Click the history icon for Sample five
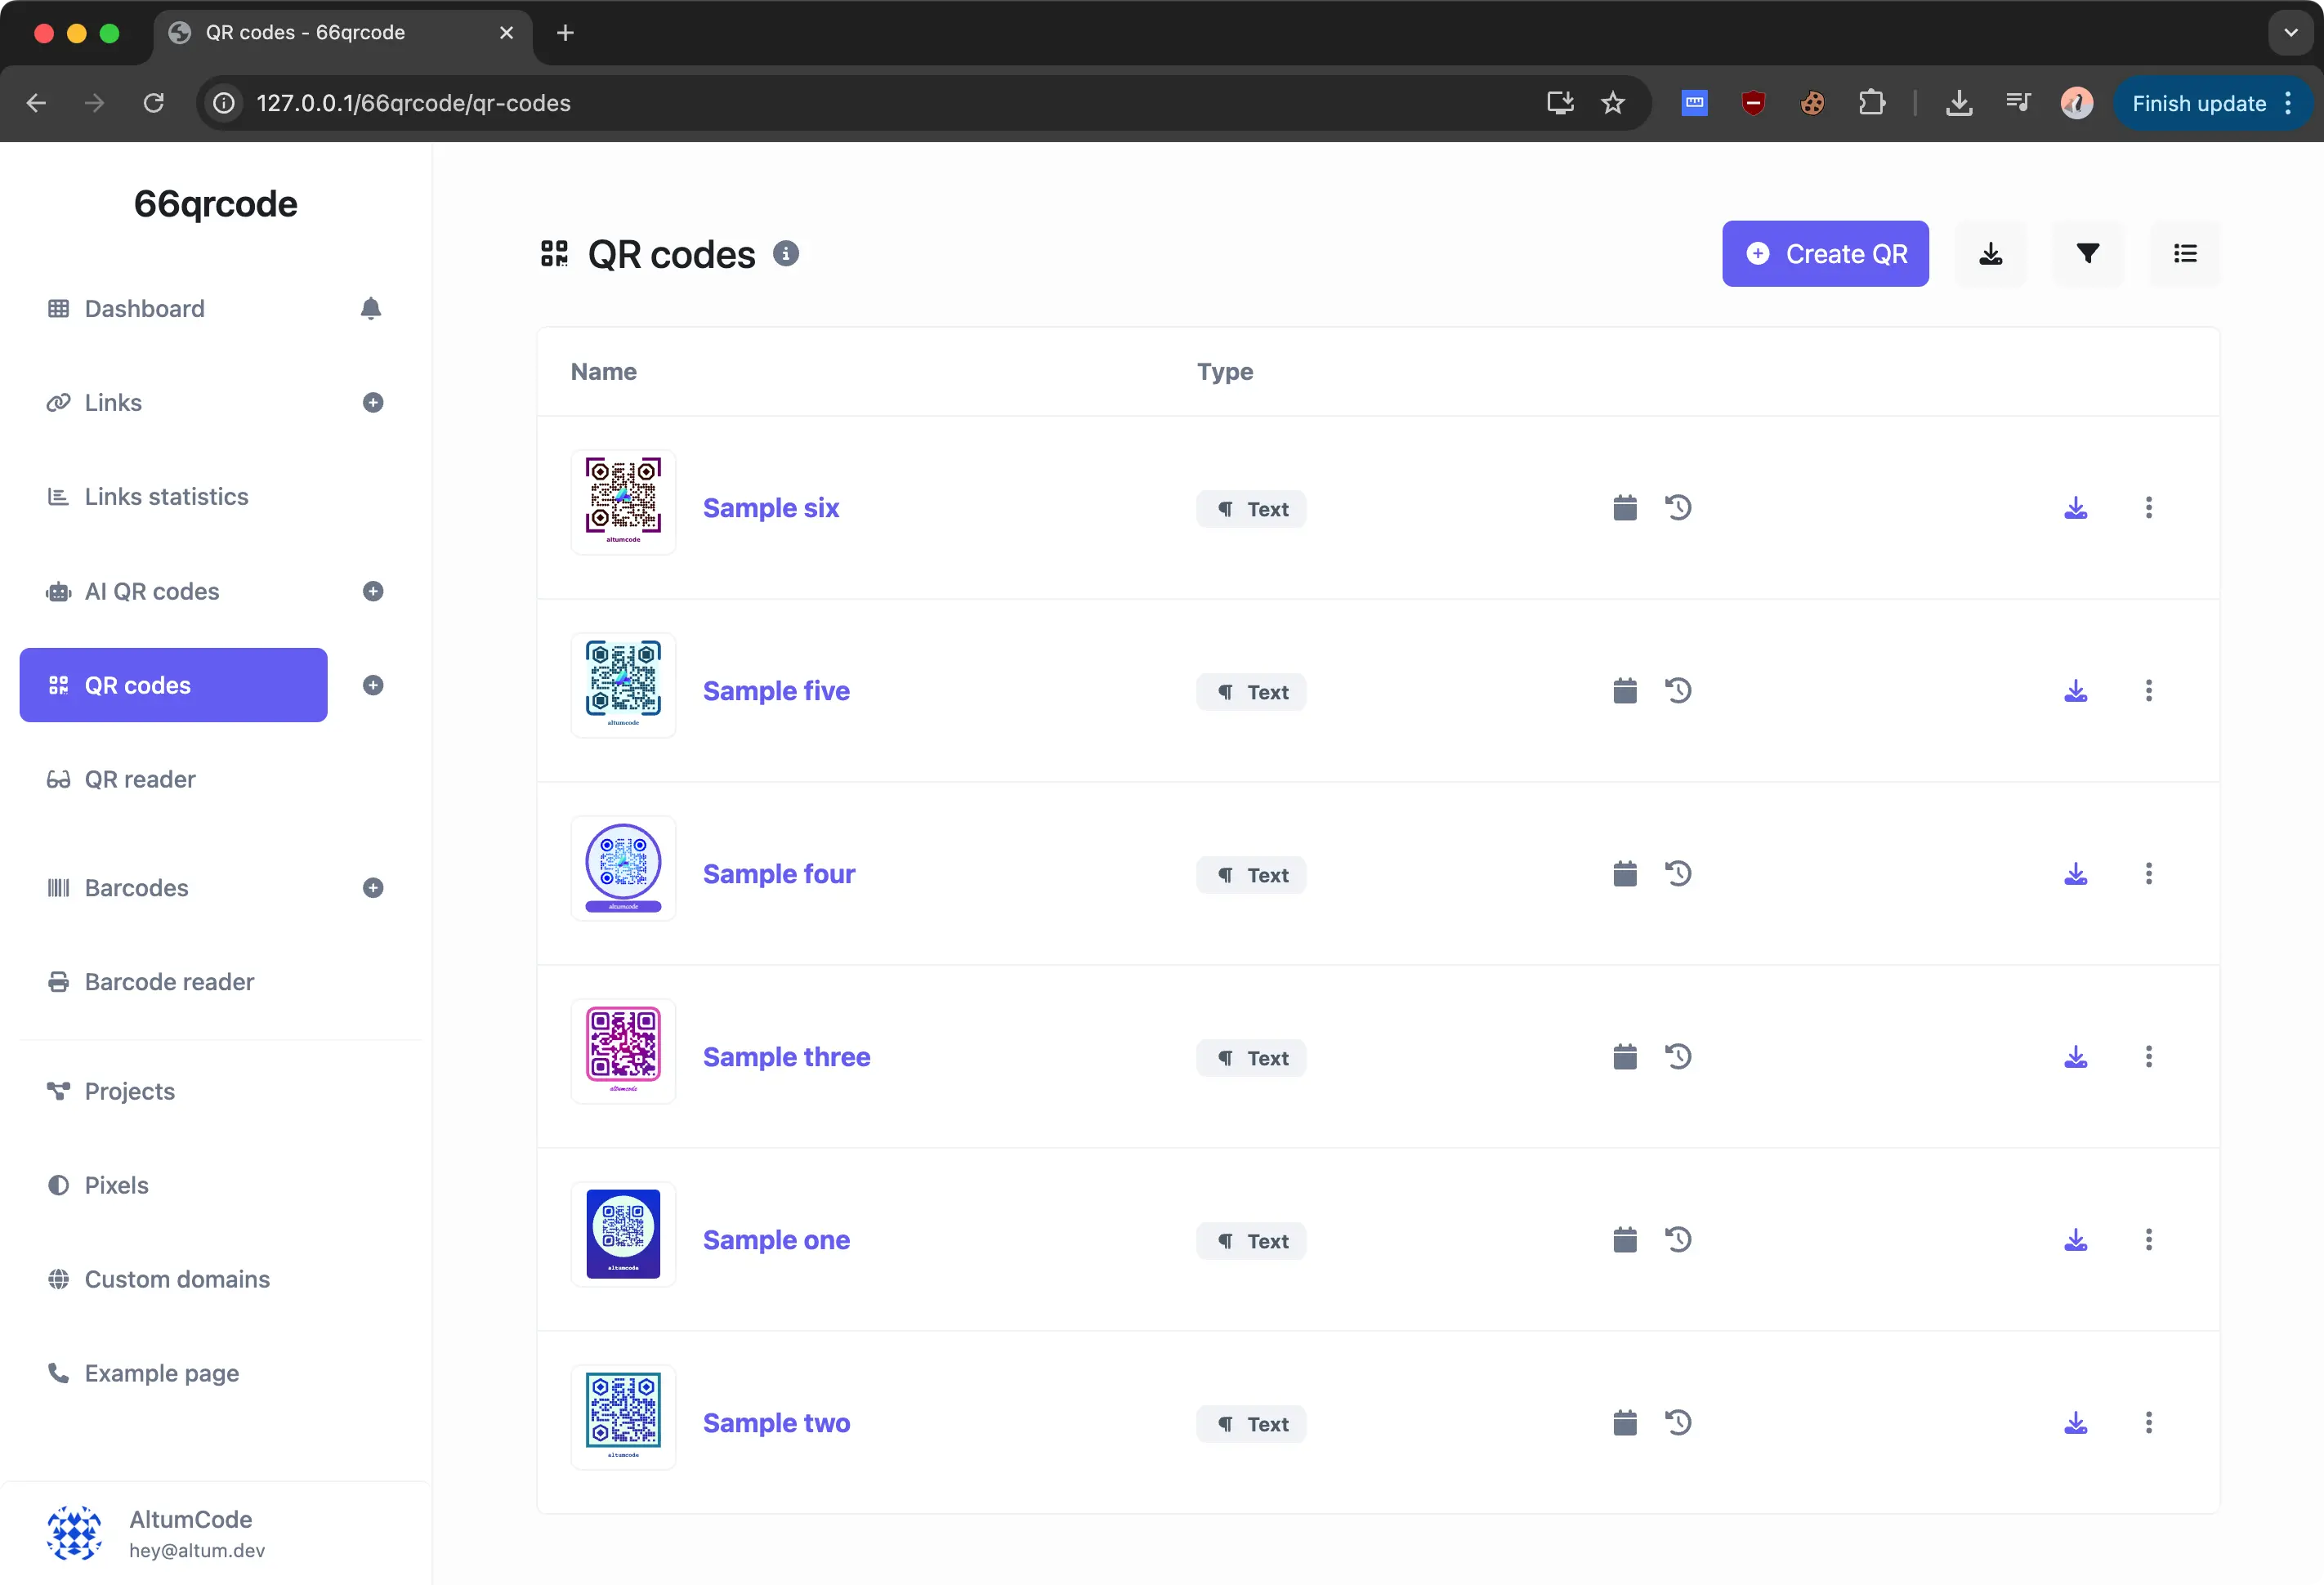This screenshot has height=1585, width=2324. point(1678,691)
